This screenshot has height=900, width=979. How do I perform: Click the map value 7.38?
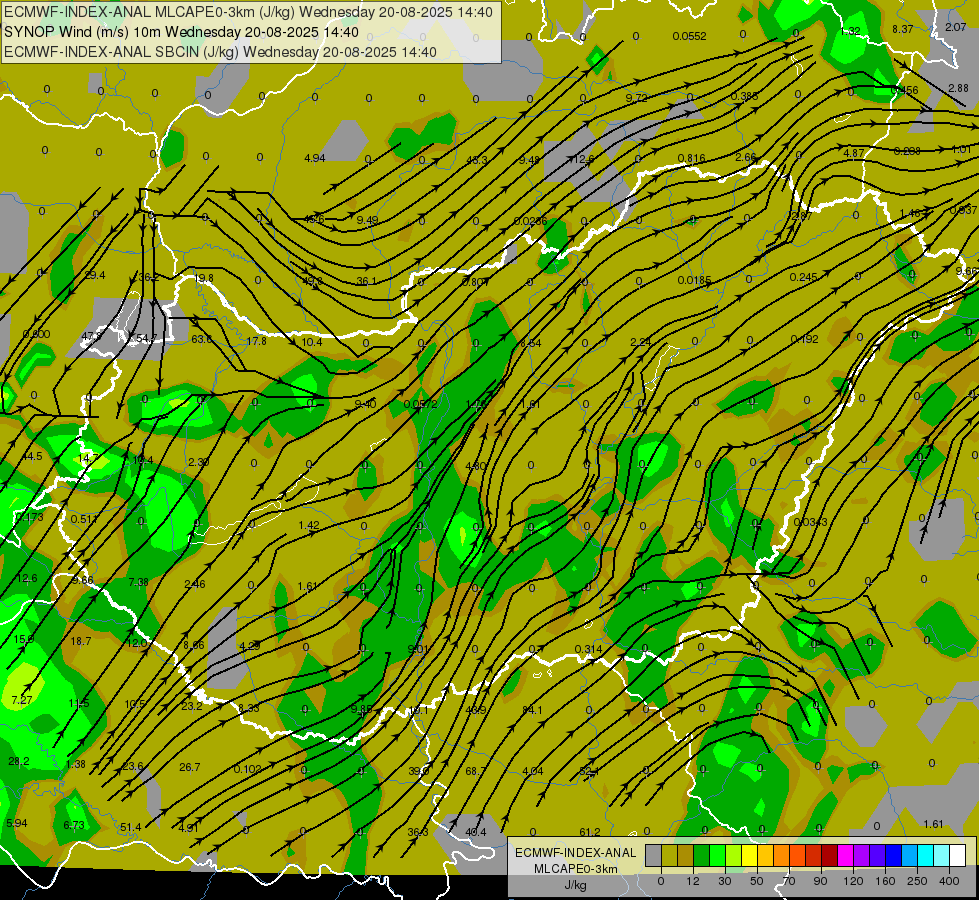[139, 582]
